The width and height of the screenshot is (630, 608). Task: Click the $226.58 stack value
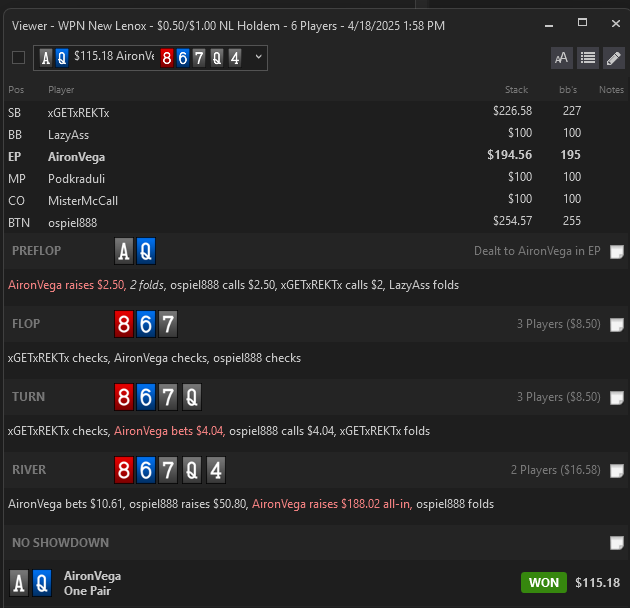coord(513,111)
